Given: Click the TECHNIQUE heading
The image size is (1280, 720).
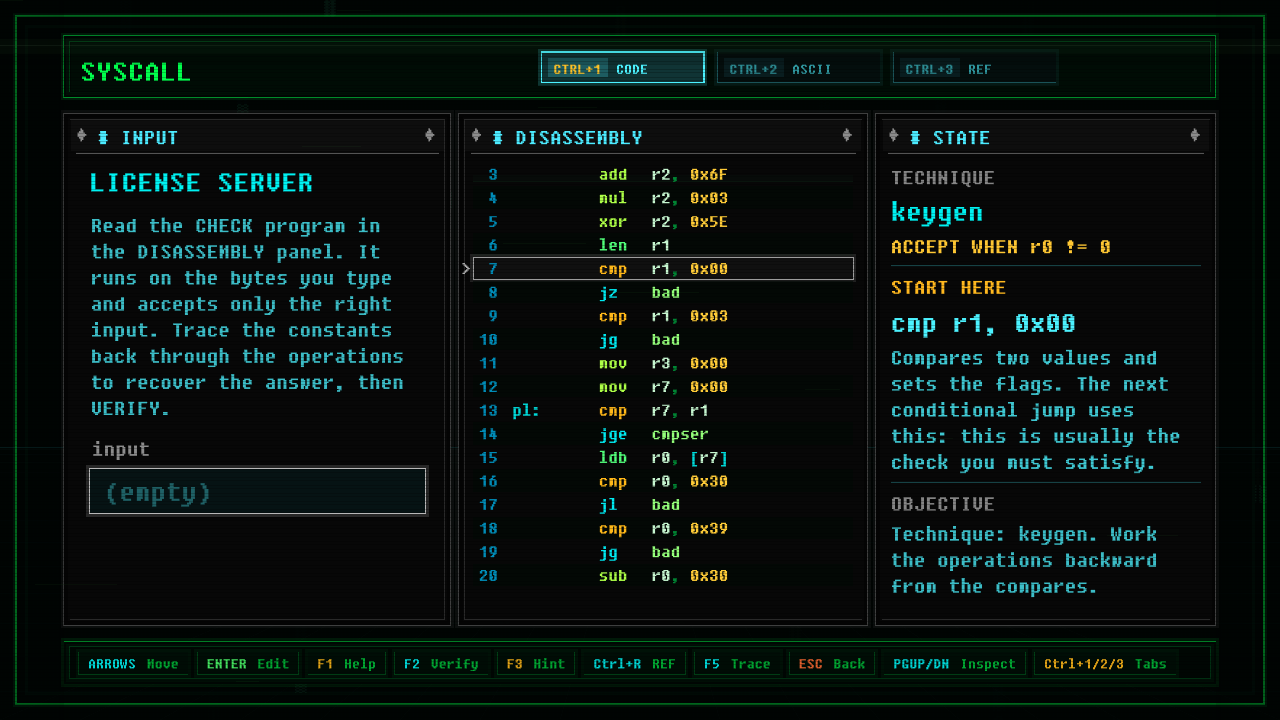Looking at the screenshot, I should (943, 178).
